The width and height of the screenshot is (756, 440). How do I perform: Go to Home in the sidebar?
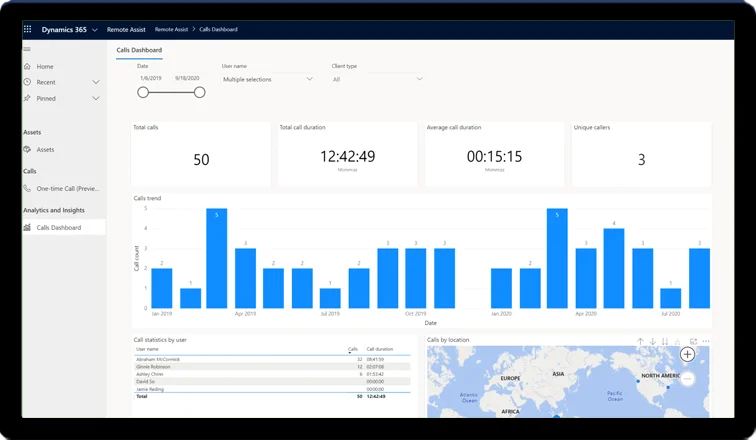(x=45, y=66)
